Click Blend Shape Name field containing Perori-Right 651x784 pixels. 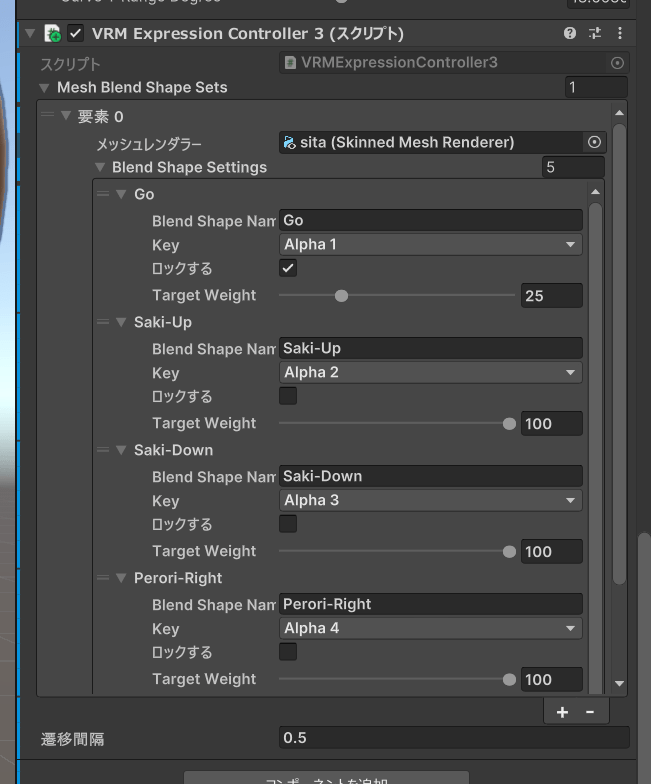point(430,604)
